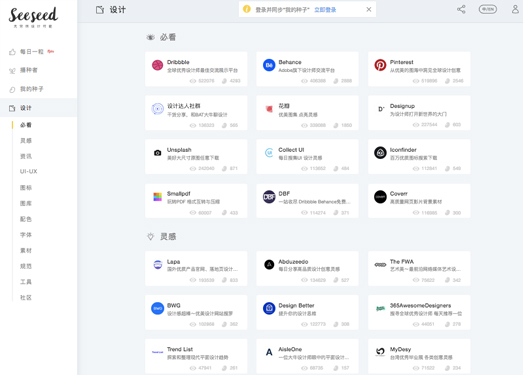Click the Trend List logo icon

(157, 352)
